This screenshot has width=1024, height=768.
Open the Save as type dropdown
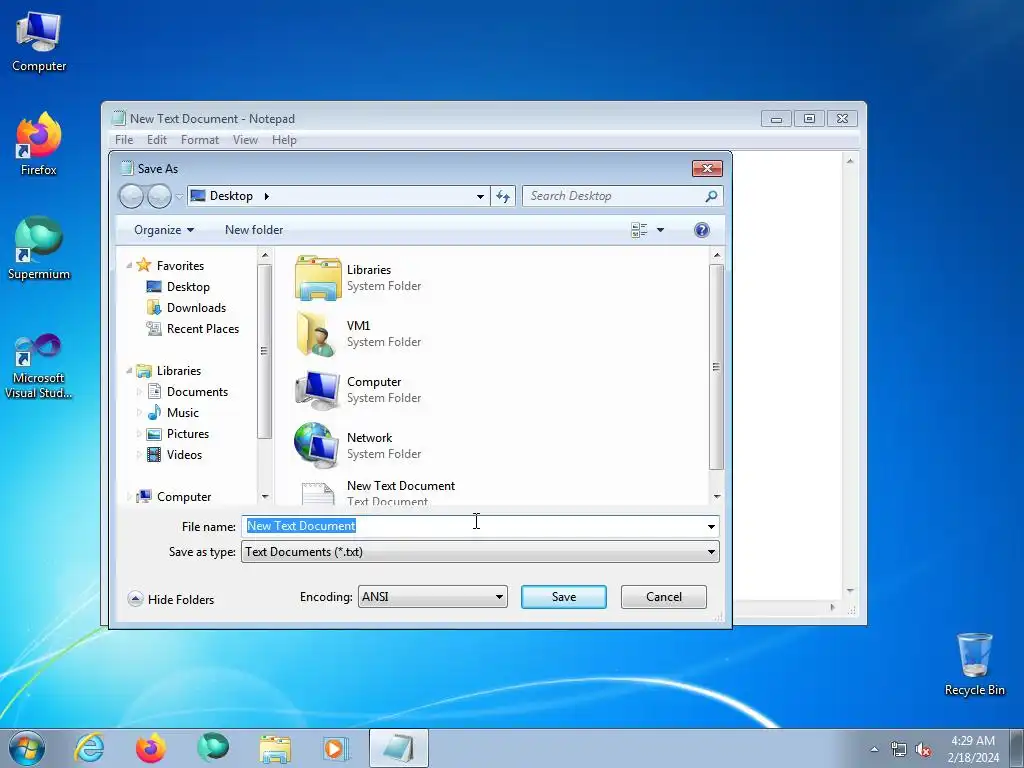click(480, 552)
